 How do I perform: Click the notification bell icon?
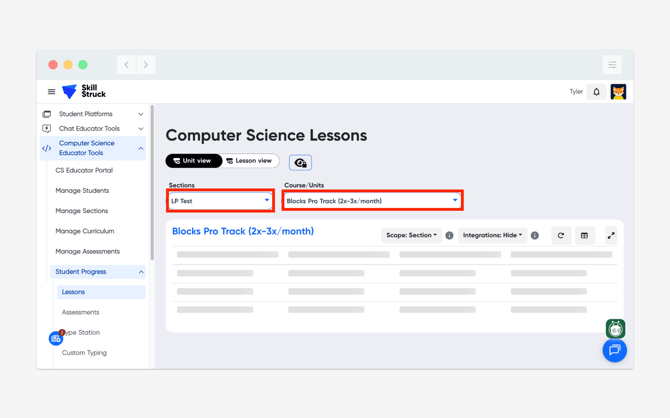pos(597,92)
